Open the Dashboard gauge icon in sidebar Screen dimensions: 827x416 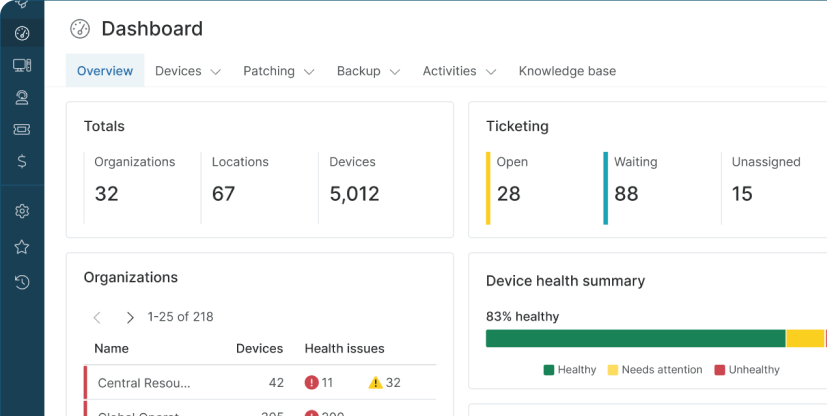[x=22, y=33]
